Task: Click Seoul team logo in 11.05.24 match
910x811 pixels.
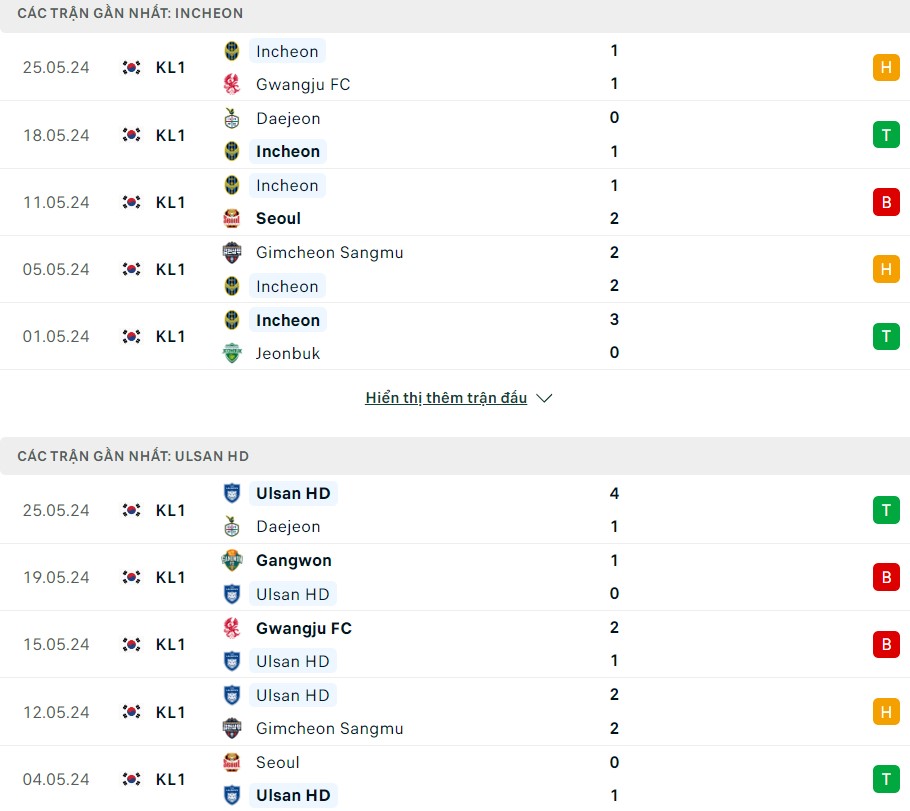Action: 232,218
